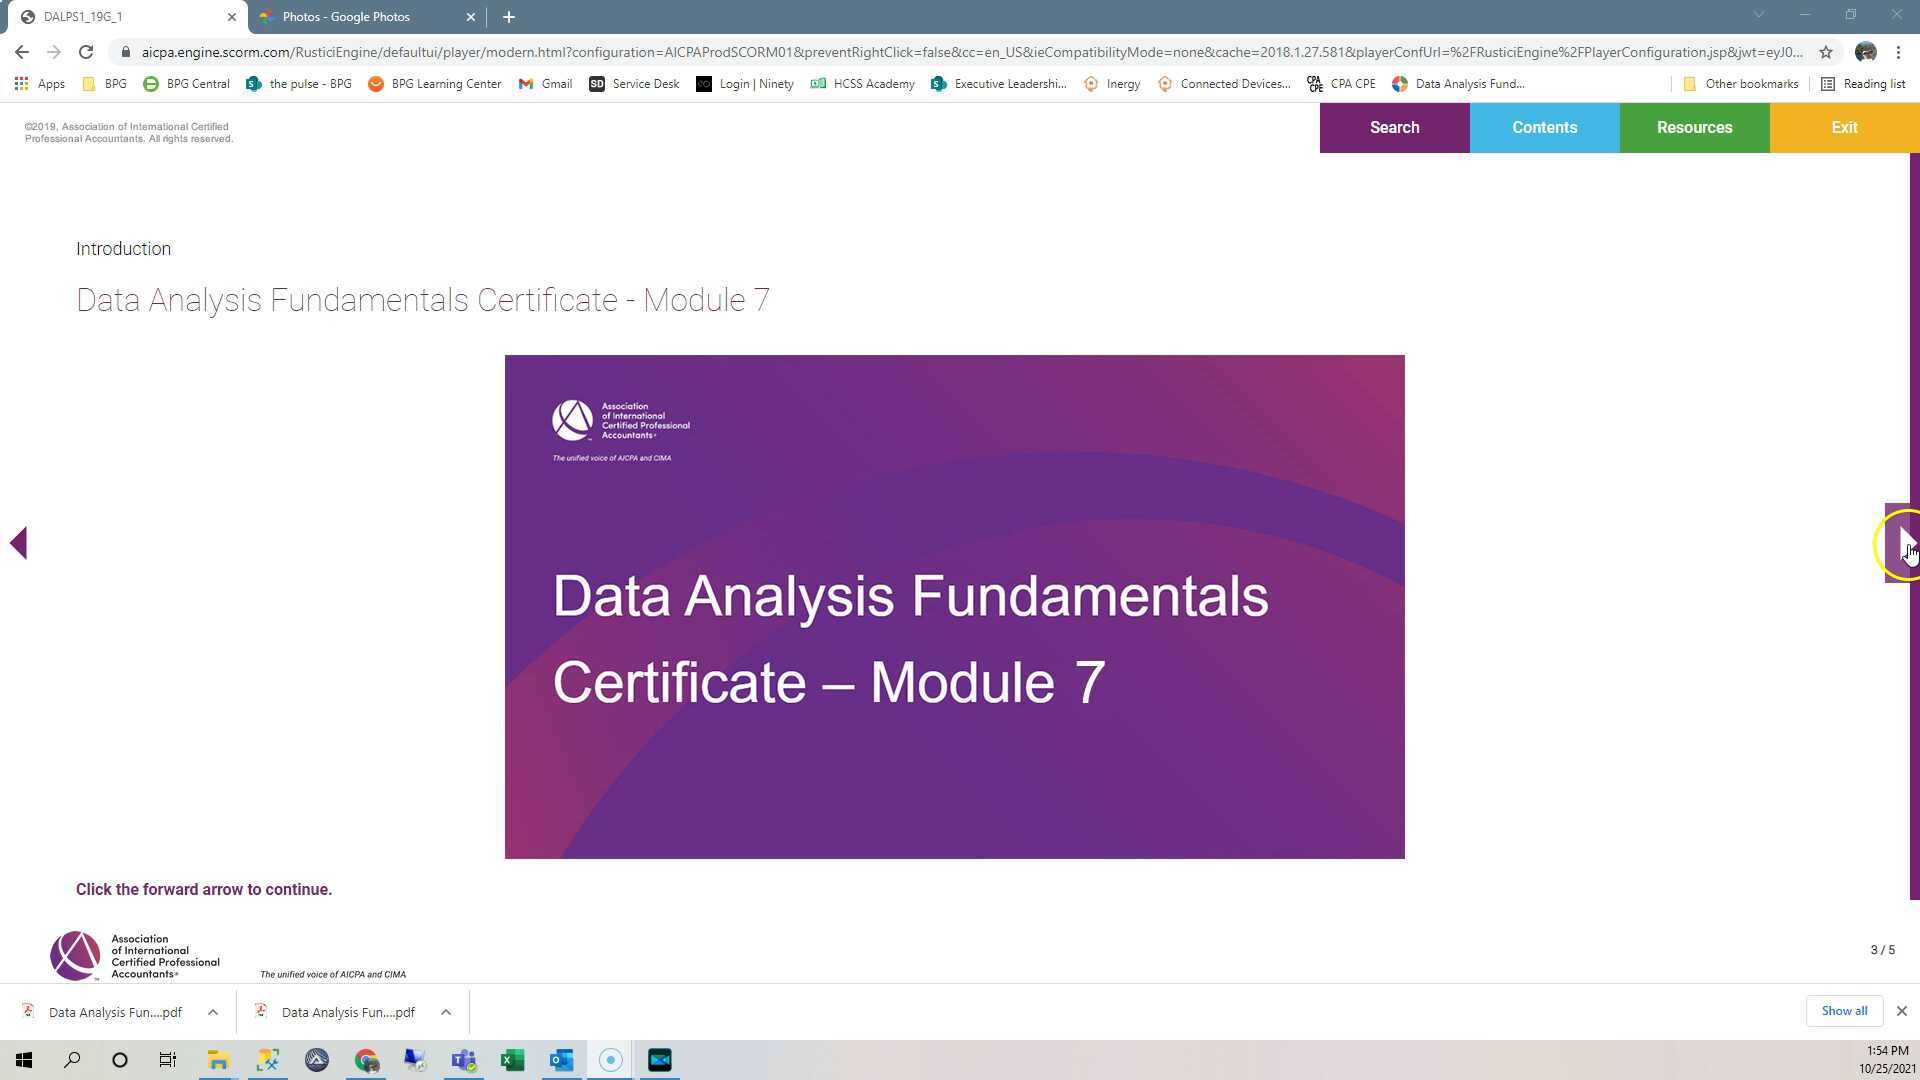Open the Apps shortcut in bookmarks bar
Image resolution: width=1920 pixels, height=1080 pixels.
pos(40,84)
